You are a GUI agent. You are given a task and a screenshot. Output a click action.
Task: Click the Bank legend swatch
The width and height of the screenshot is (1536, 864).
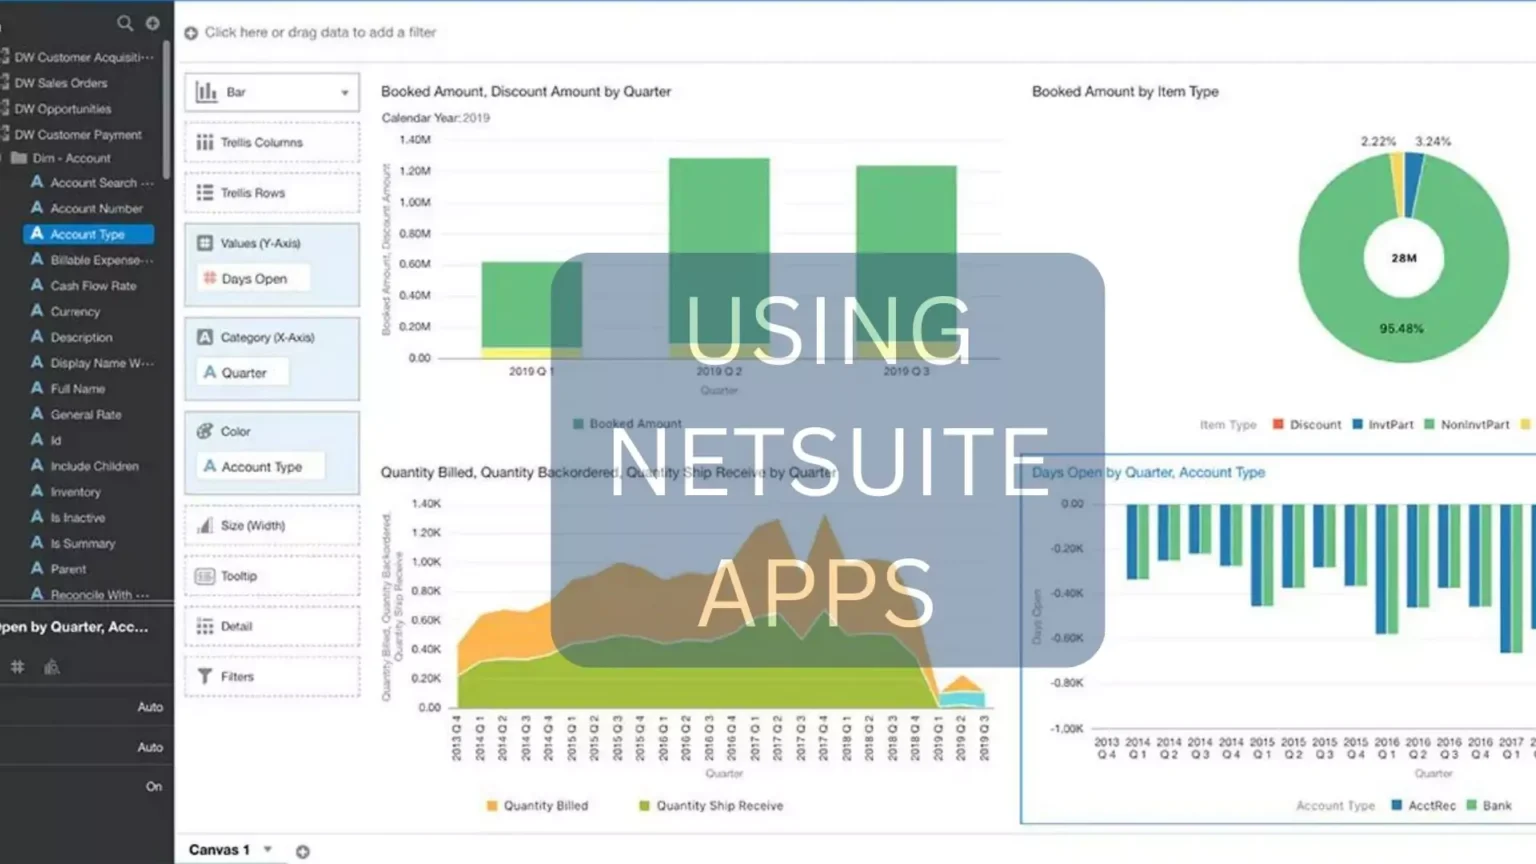1471,805
